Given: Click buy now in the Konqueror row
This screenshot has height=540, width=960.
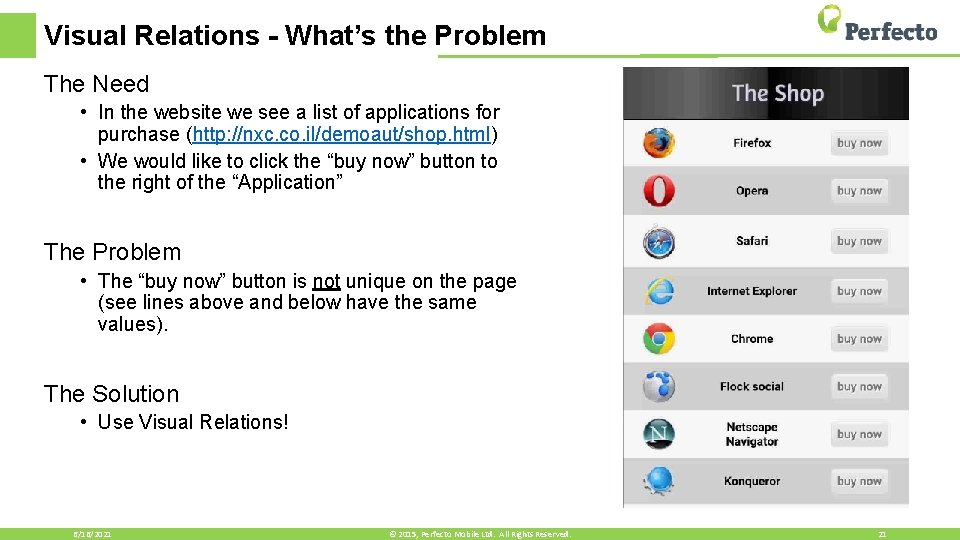Looking at the screenshot, I should pos(859,481).
